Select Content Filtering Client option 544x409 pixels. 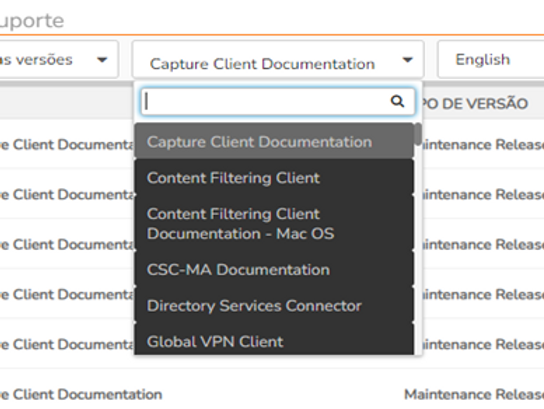point(274,178)
